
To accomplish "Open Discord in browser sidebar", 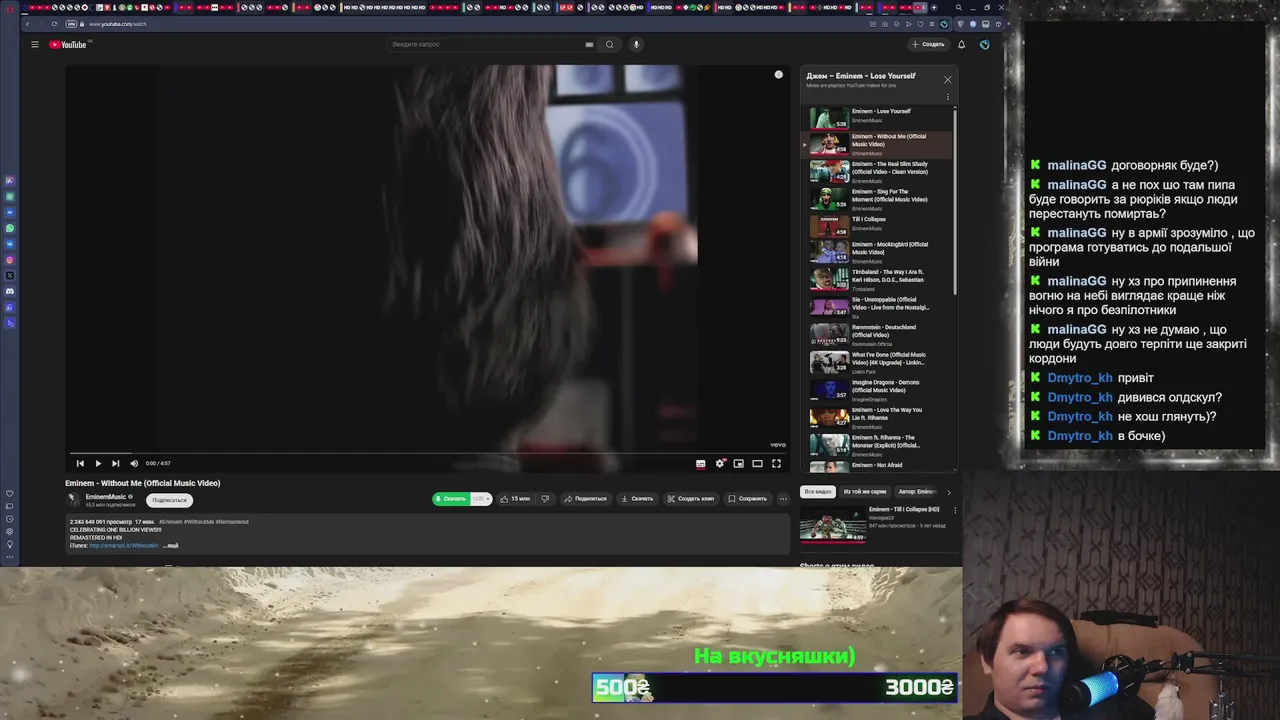I will pyautogui.click(x=10, y=292).
